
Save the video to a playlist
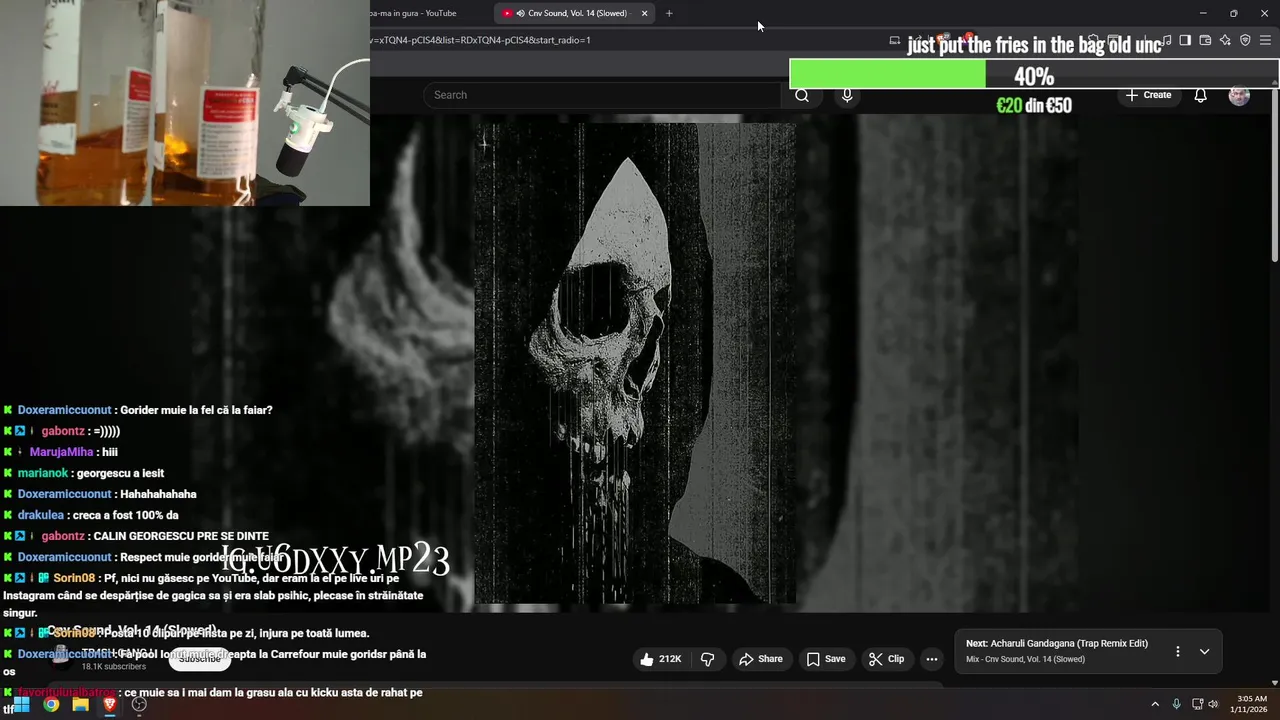826,659
